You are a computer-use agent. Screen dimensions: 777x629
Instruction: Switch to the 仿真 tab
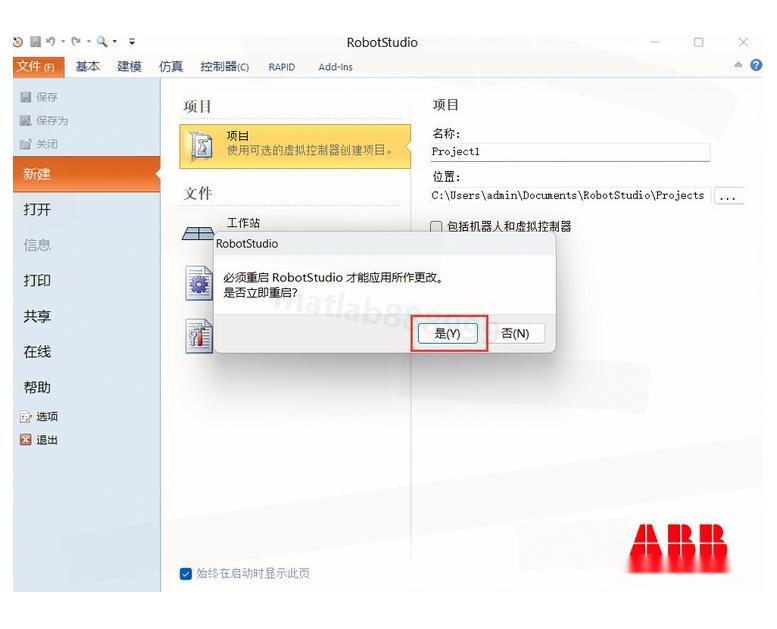click(x=171, y=66)
